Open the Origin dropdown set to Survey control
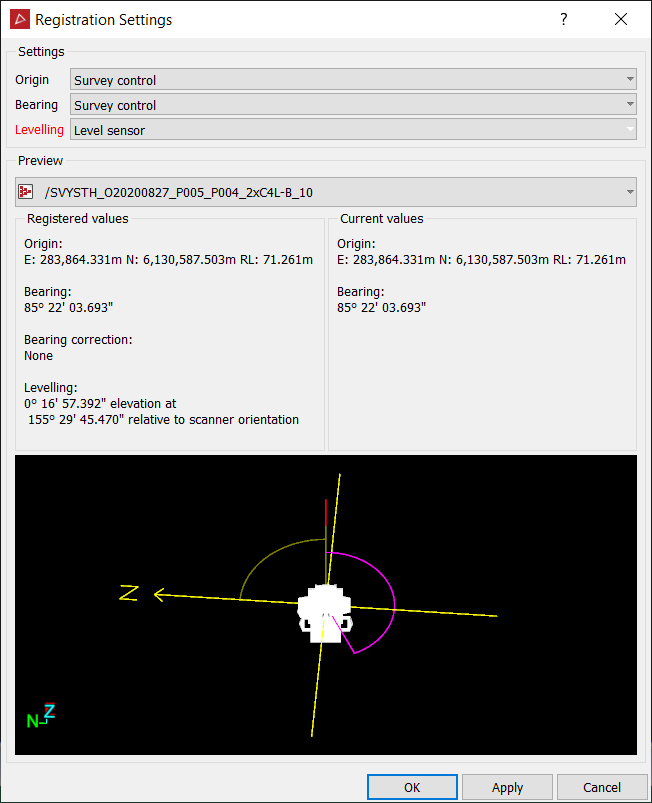Image resolution: width=652 pixels, height=803 pixels. tap(353, 80)
